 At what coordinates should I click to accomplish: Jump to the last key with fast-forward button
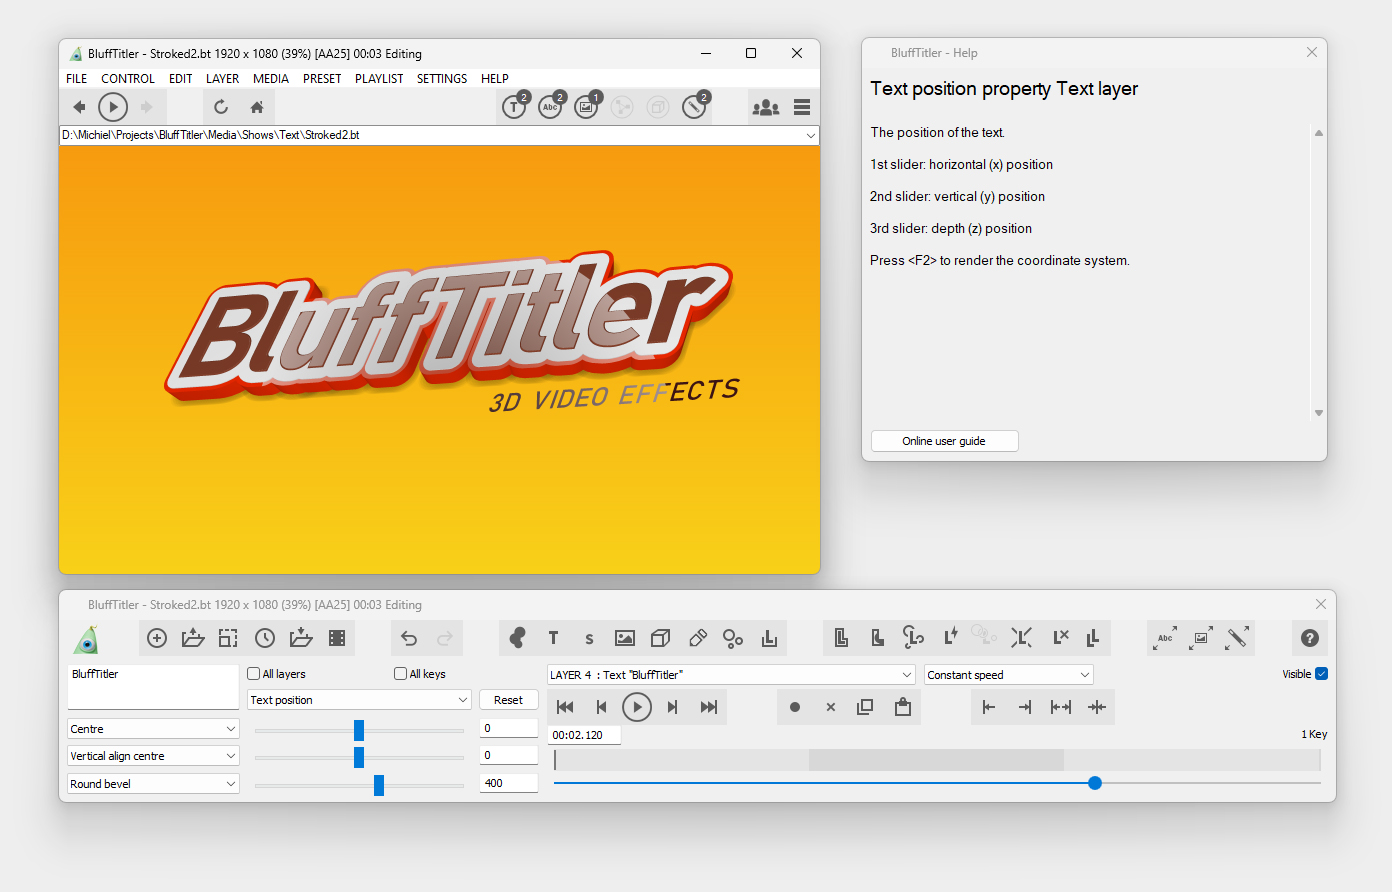[709, 707]
